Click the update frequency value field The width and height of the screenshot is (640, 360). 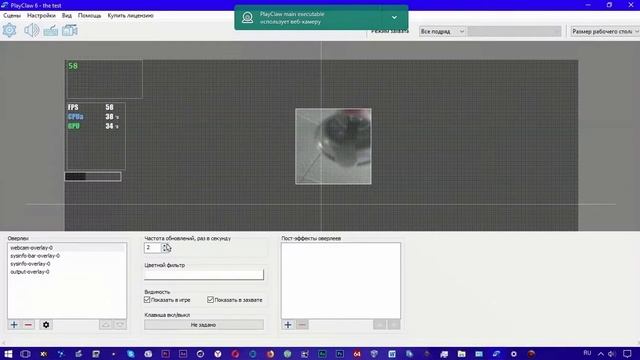pyautogui.click(x=153, y=248)
